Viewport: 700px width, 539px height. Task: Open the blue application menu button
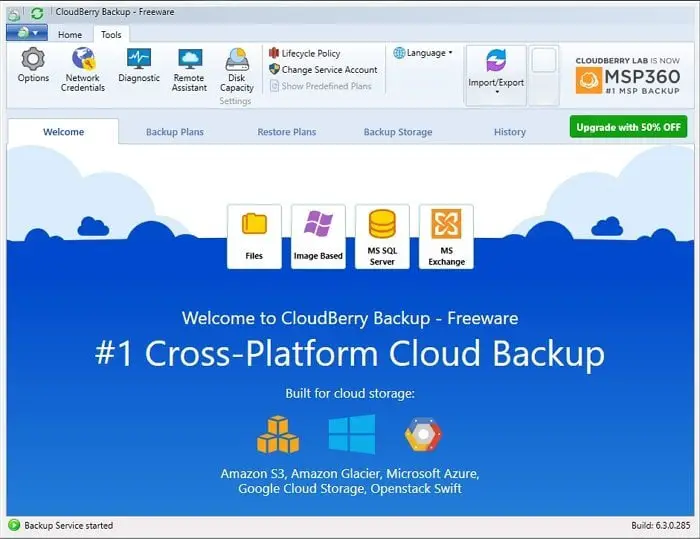point(27,33)
